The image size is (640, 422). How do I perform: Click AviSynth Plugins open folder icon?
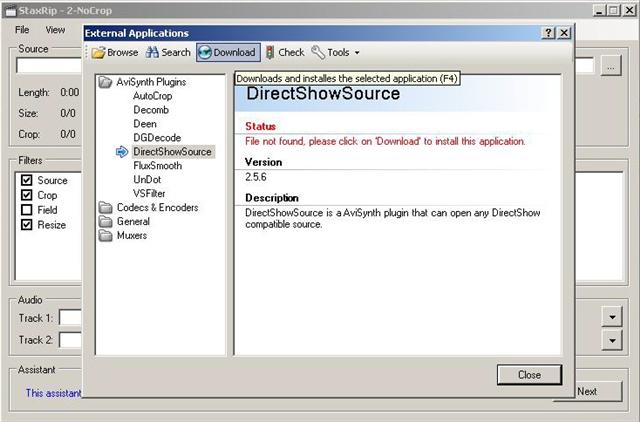[105, 82]
